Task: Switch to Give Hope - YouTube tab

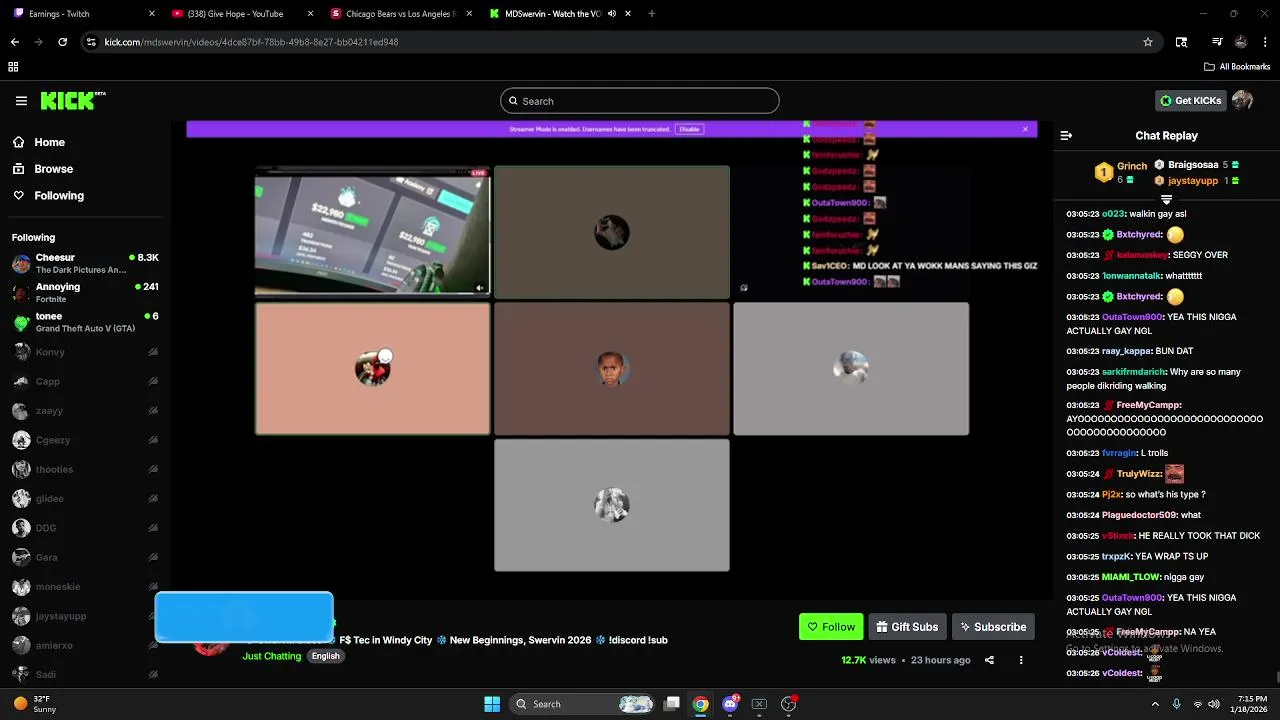Action: 242,14
